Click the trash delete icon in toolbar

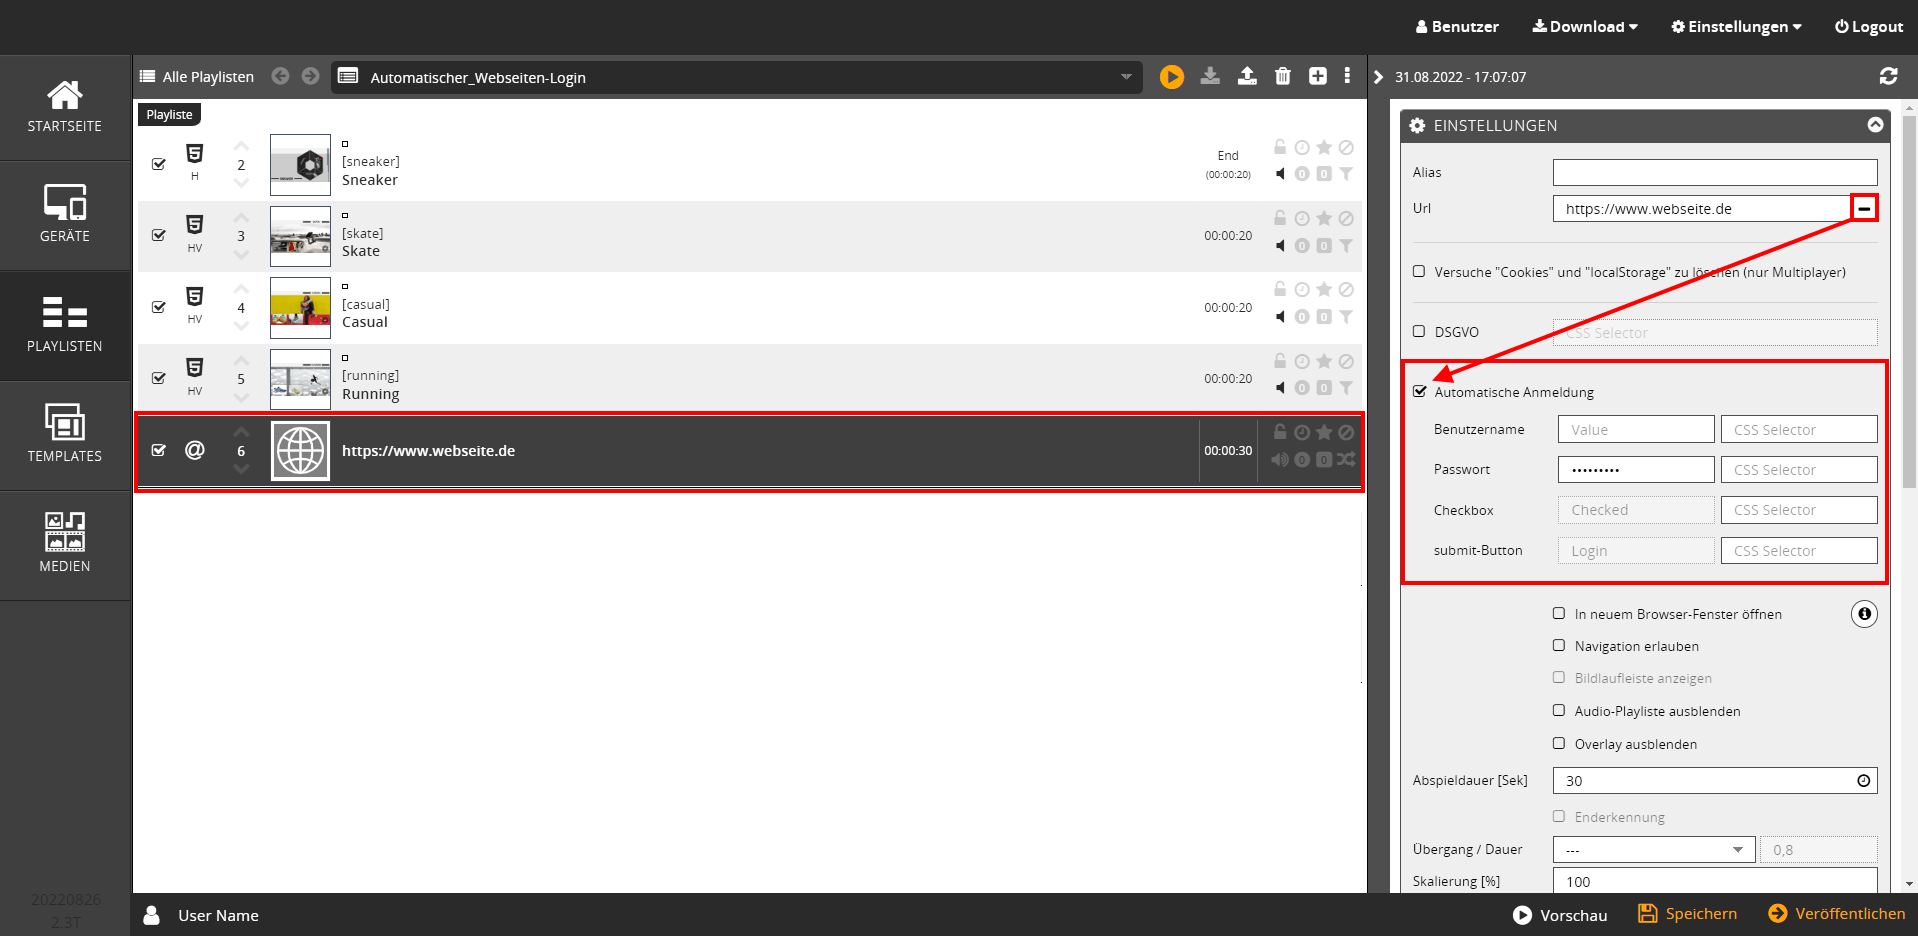pyautogui.click(x=1283, y=76)
